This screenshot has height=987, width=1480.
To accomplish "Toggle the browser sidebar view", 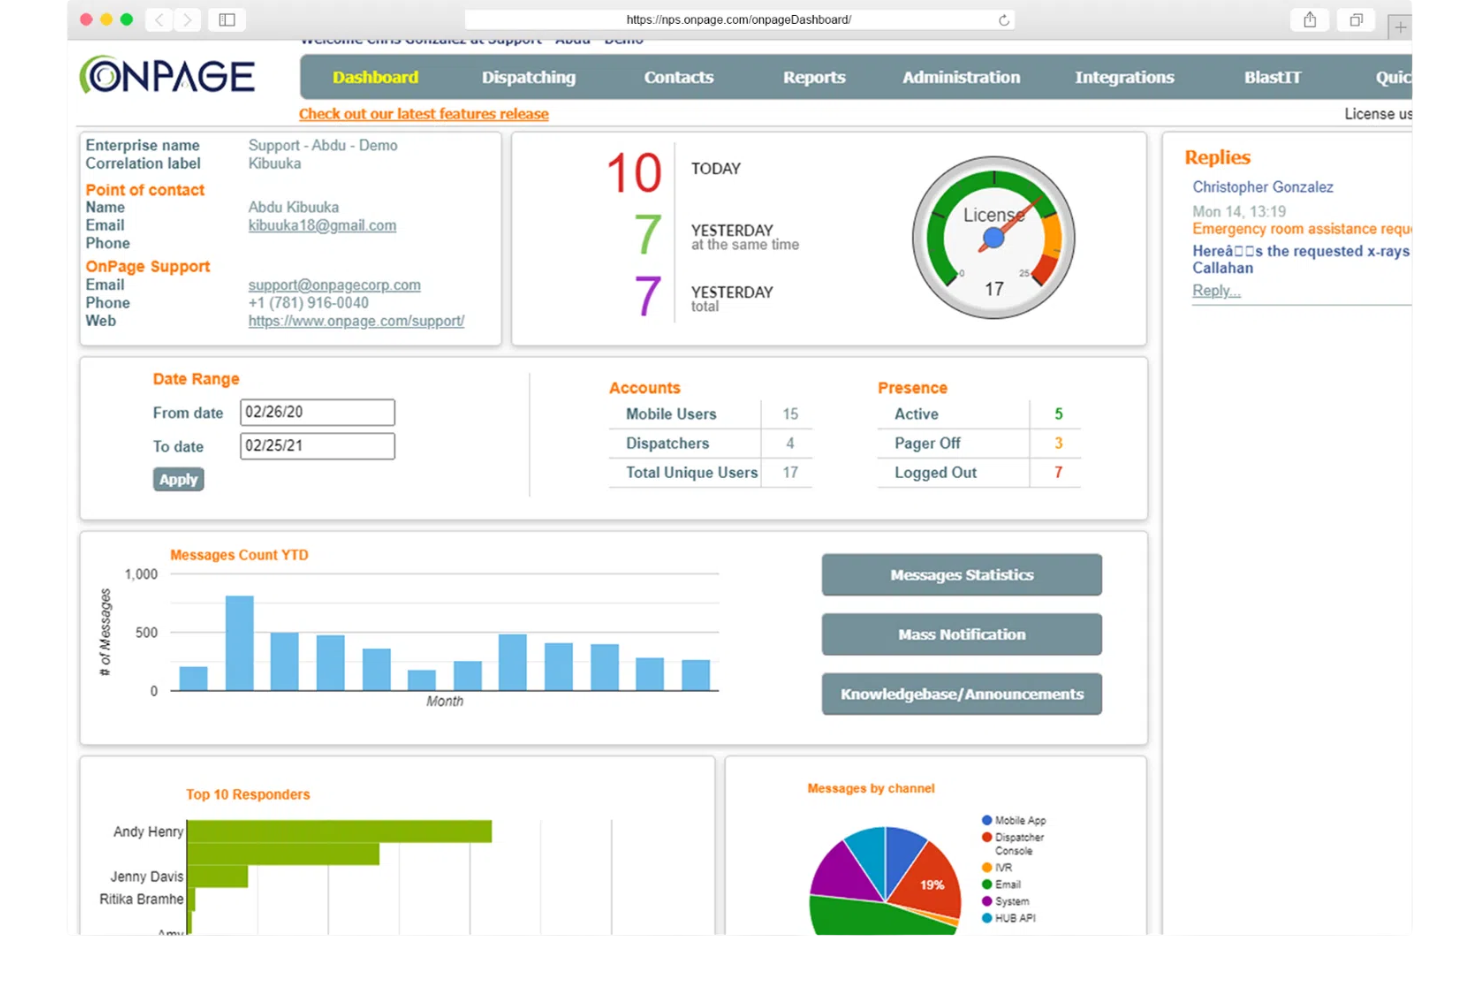I will coord(226,19).
